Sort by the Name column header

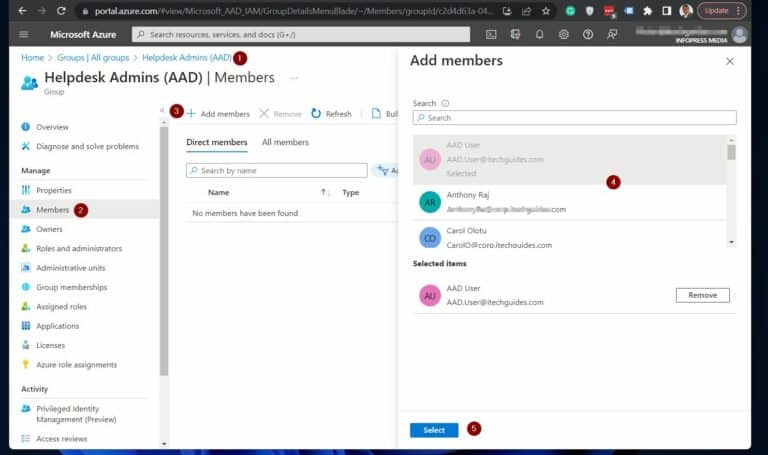coord(218,192)
